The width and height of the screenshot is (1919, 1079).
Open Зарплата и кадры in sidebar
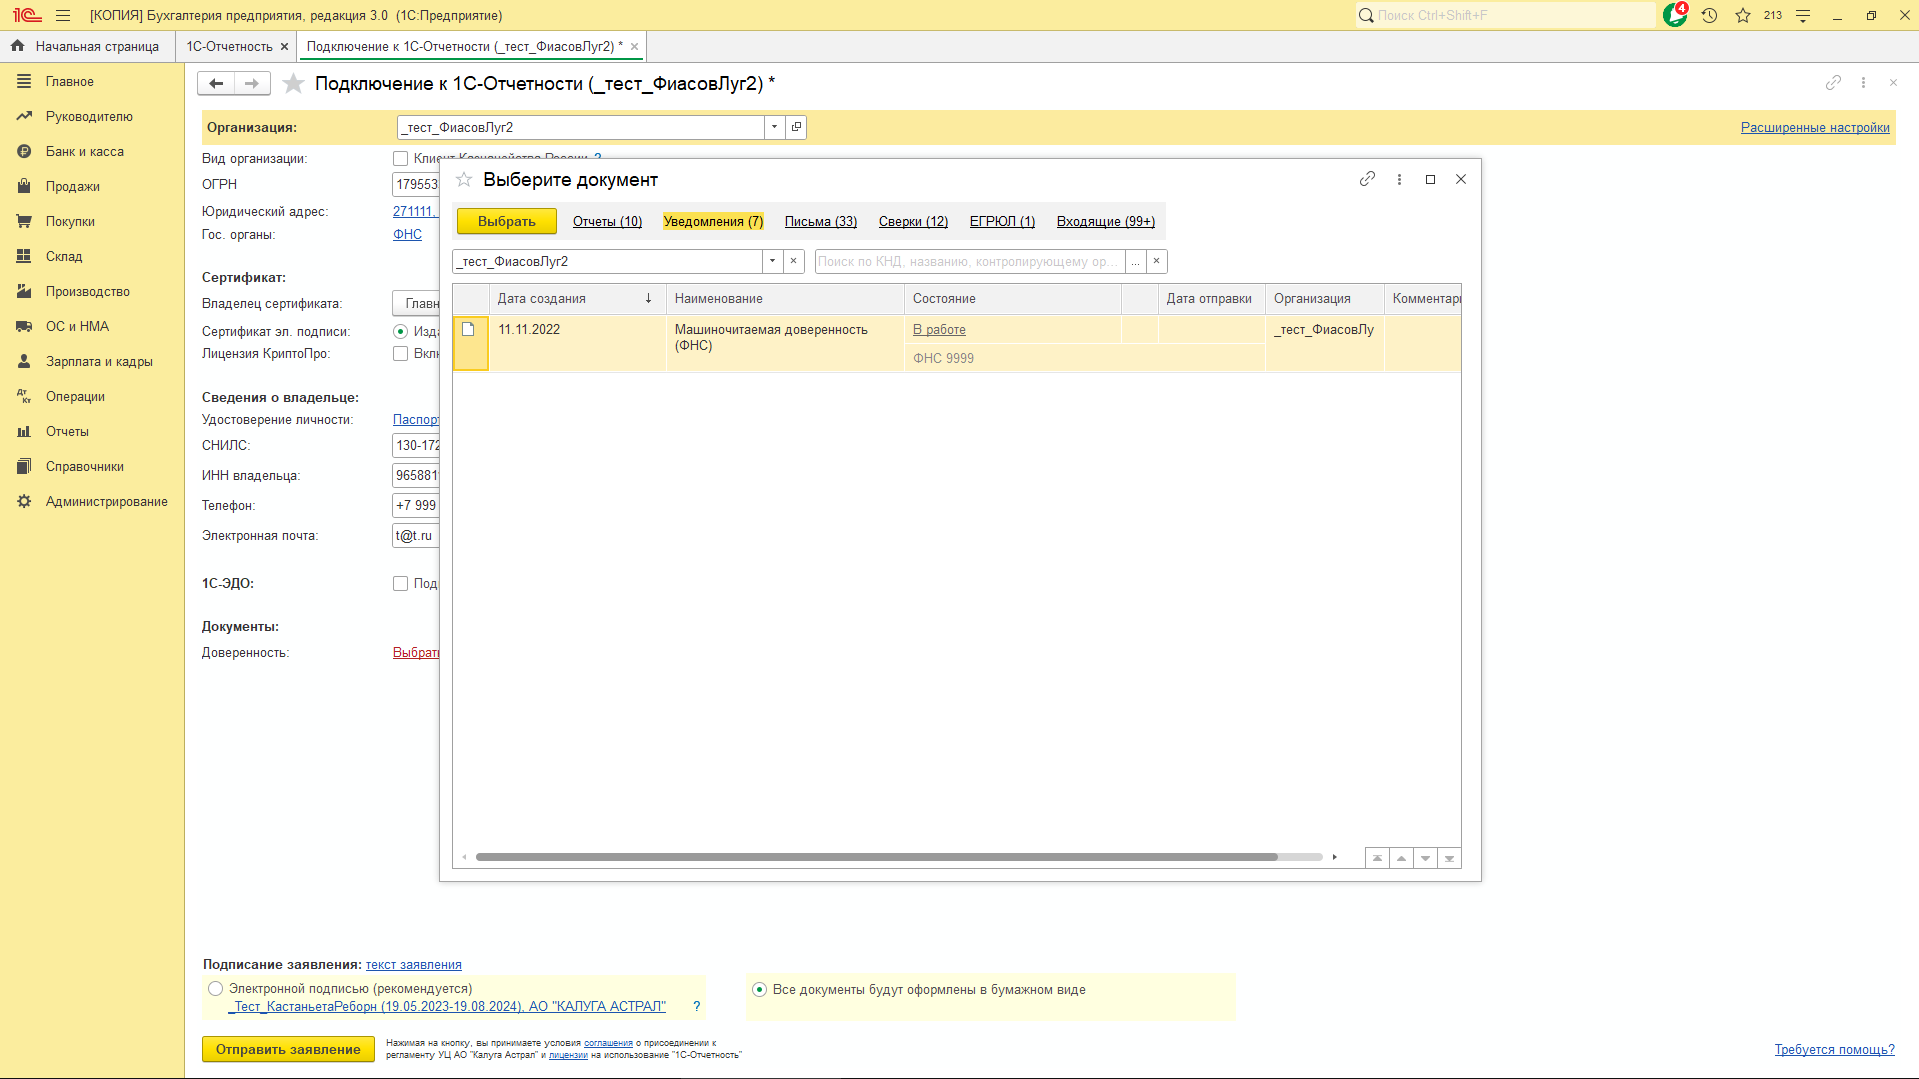click(99, 361)
